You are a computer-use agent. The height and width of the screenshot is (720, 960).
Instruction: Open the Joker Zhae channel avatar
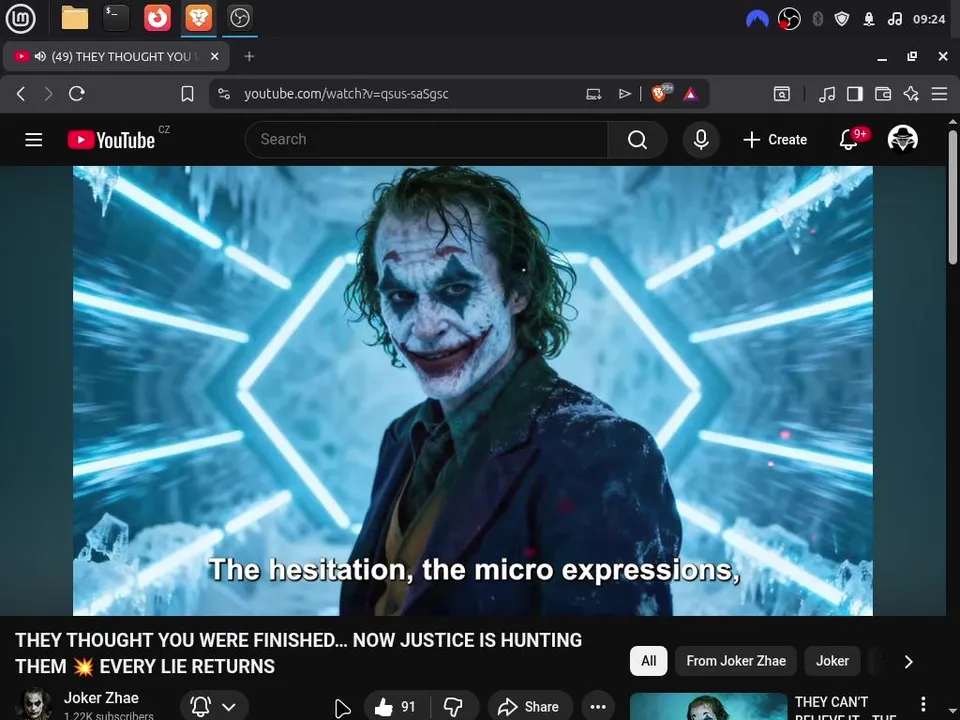(33, 704)
